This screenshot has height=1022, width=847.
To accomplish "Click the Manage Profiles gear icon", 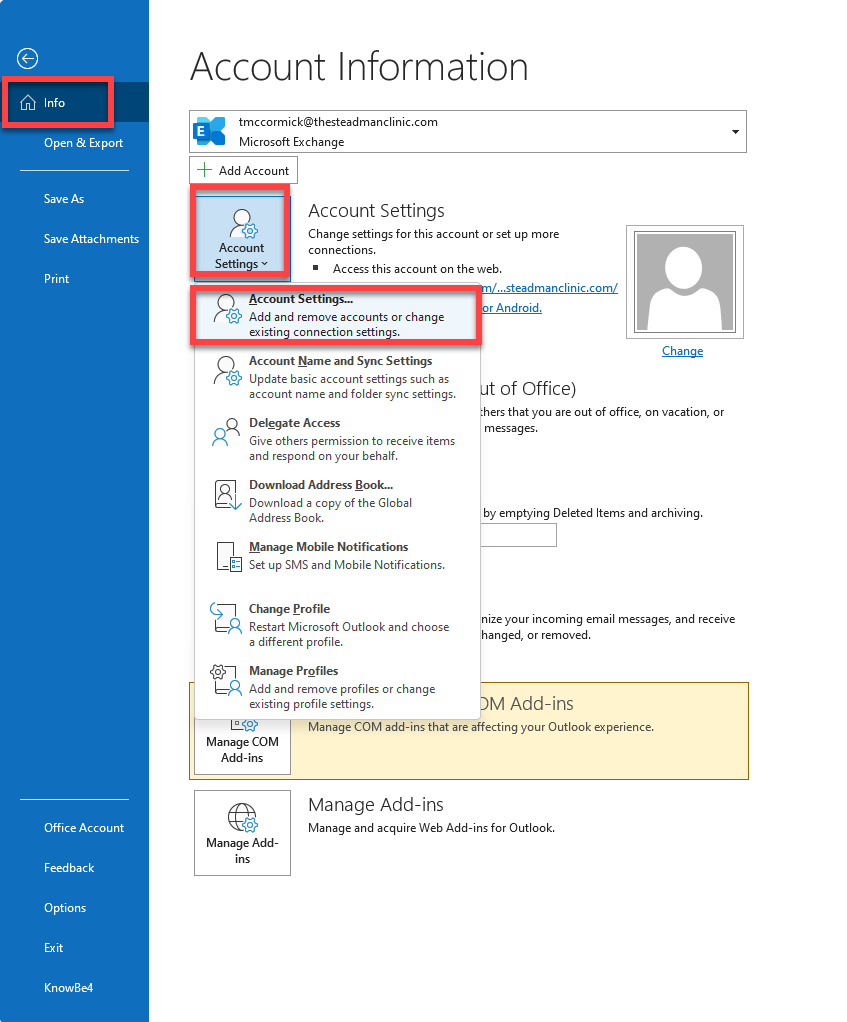I will (226, 680).
